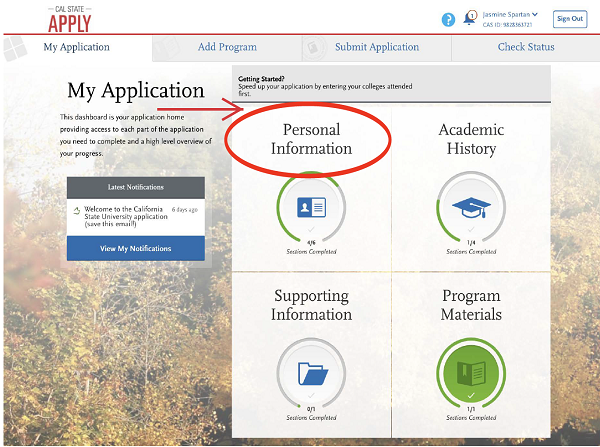This screenshot has width=600, height=447.
Task: Click the Latest Notifications header
Action: pyautogui.click(x=136, y=187)
